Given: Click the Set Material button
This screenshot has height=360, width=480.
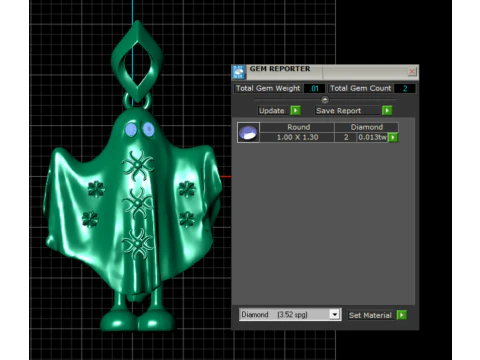Looking at the screenshot, I should (370, 315).
